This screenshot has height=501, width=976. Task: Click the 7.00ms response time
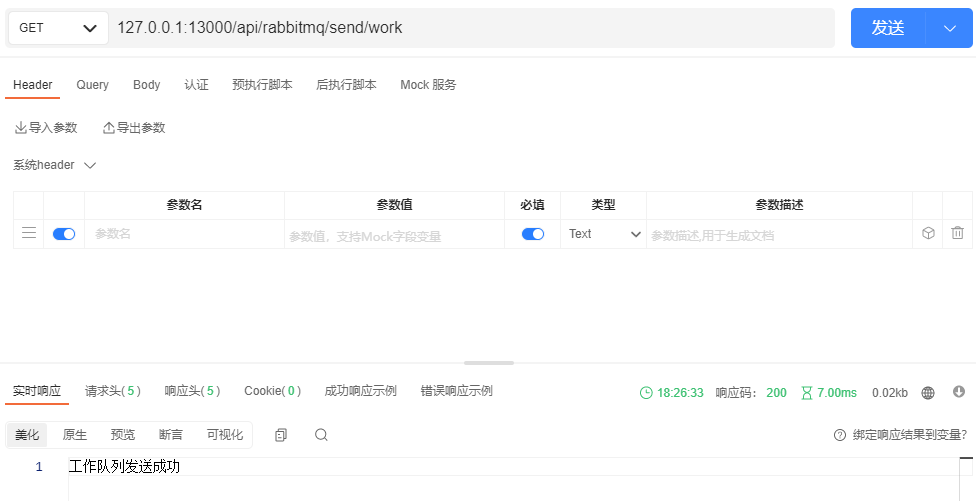point(837,393)
